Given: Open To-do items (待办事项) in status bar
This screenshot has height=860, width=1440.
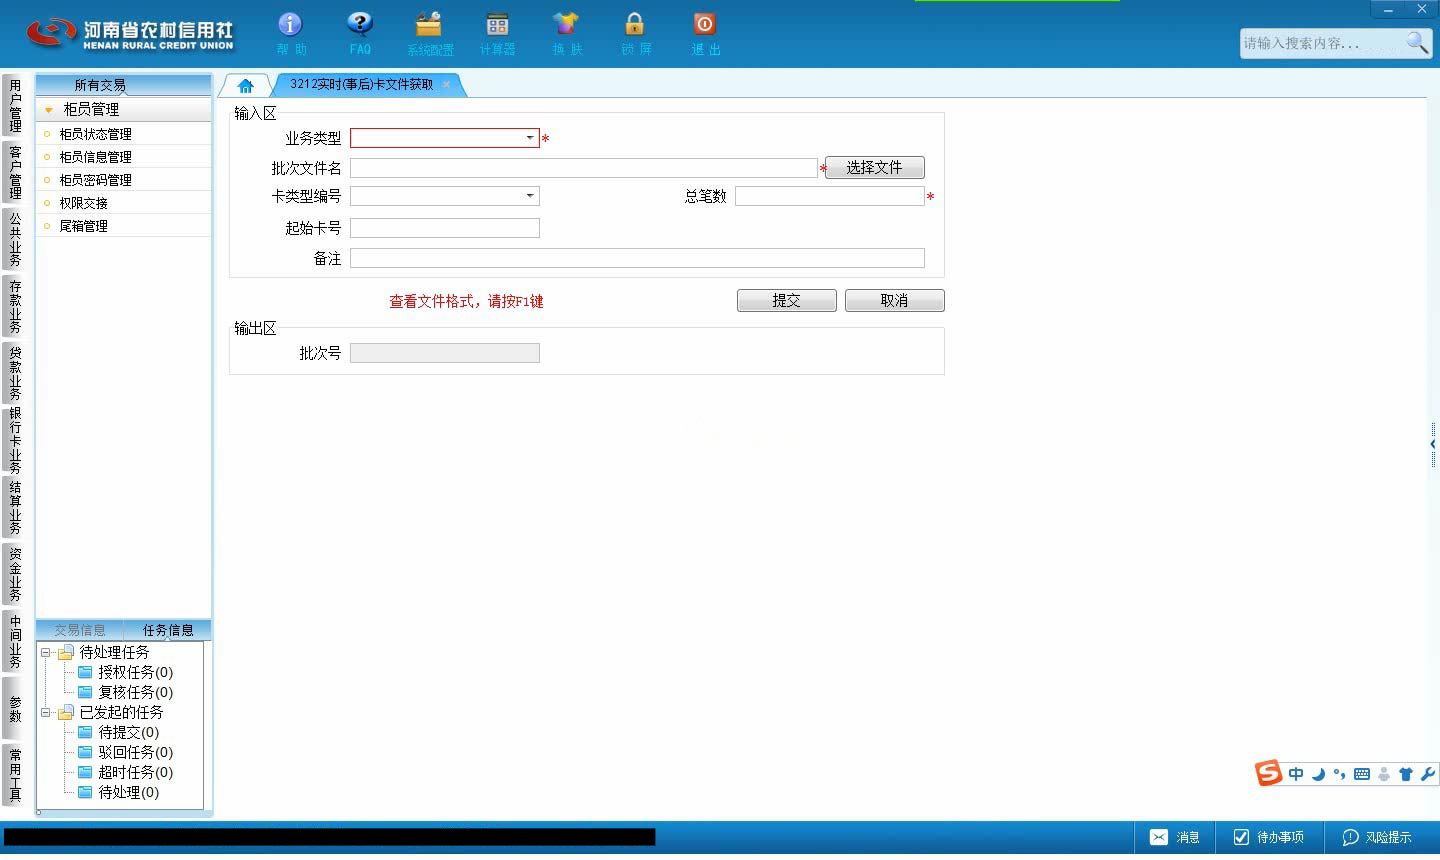Looking at the screenshot, I should click(x=1268, y=837).
